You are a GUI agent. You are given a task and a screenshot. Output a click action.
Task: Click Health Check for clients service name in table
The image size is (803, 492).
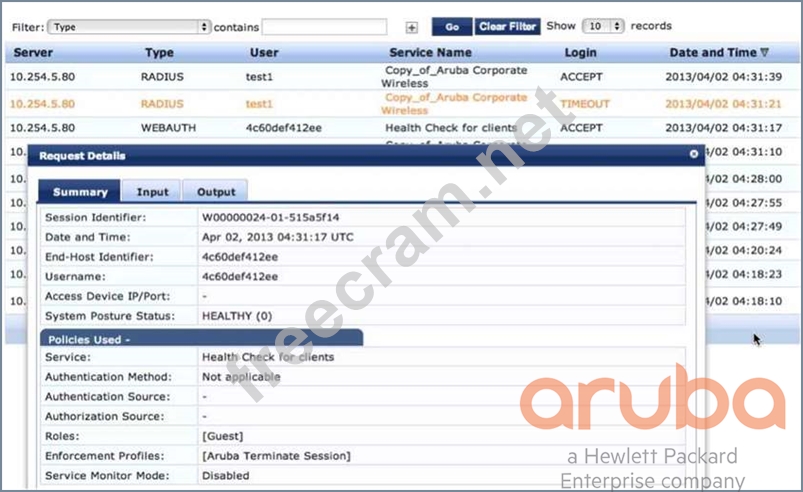[451, 128]
